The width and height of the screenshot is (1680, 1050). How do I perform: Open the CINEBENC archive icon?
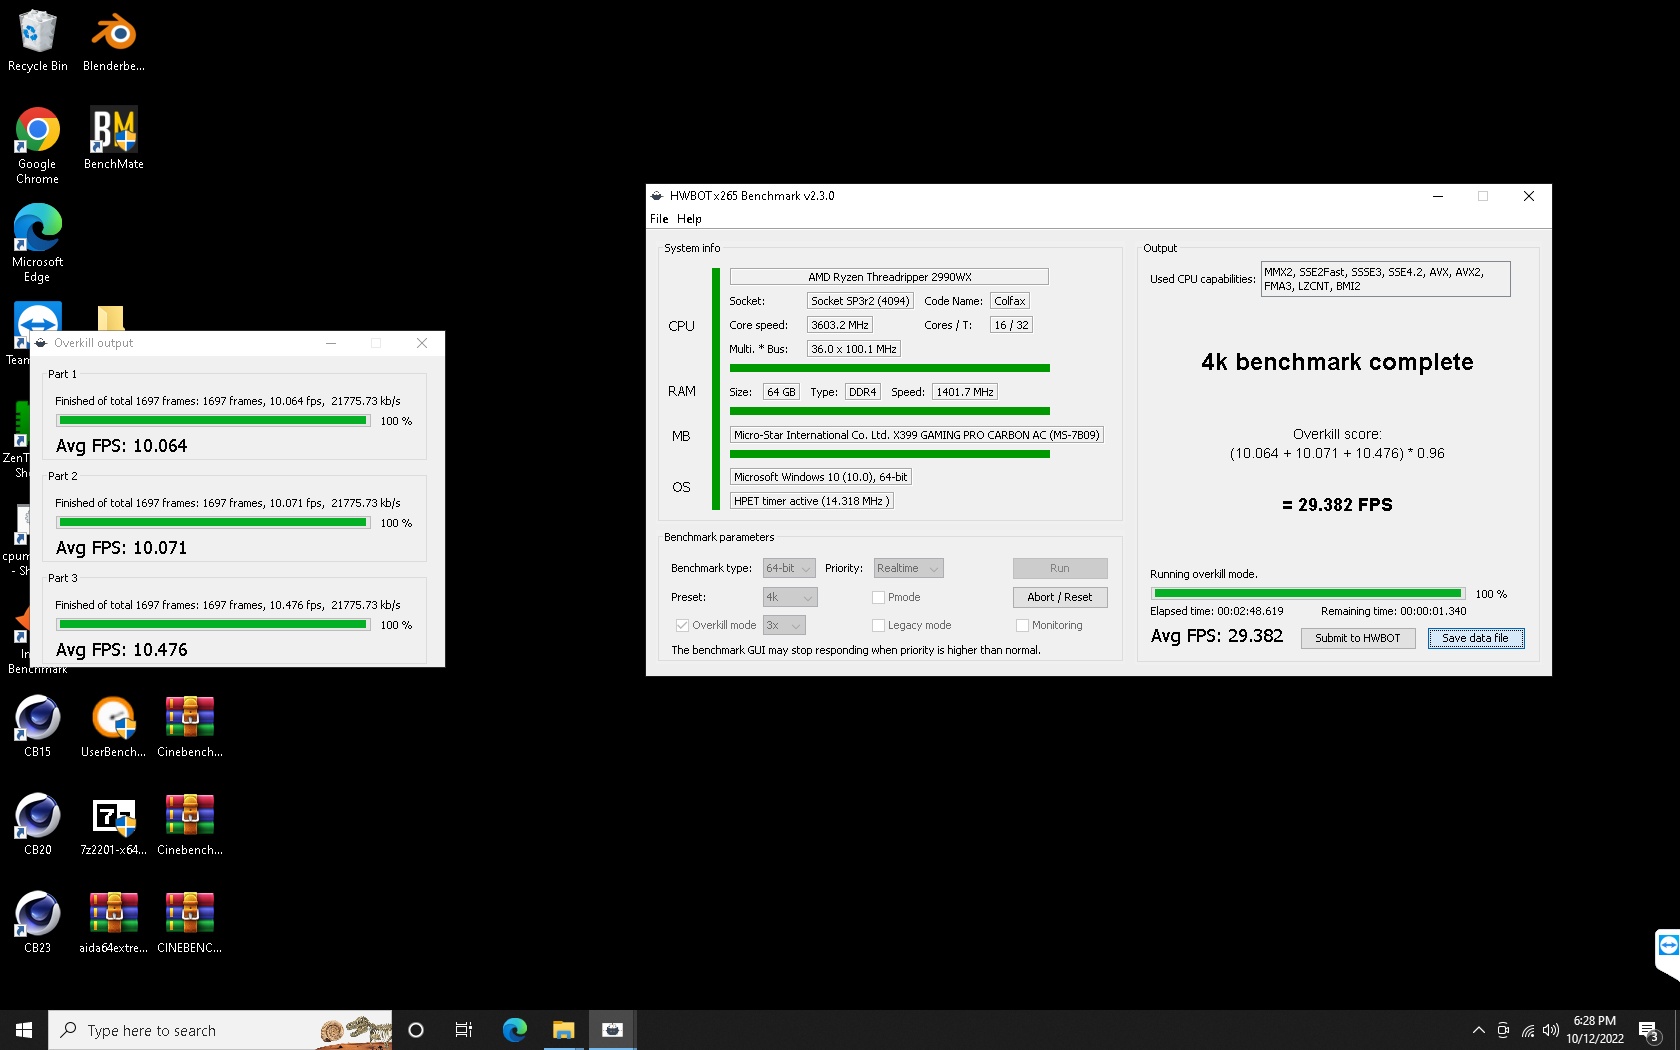190,923
